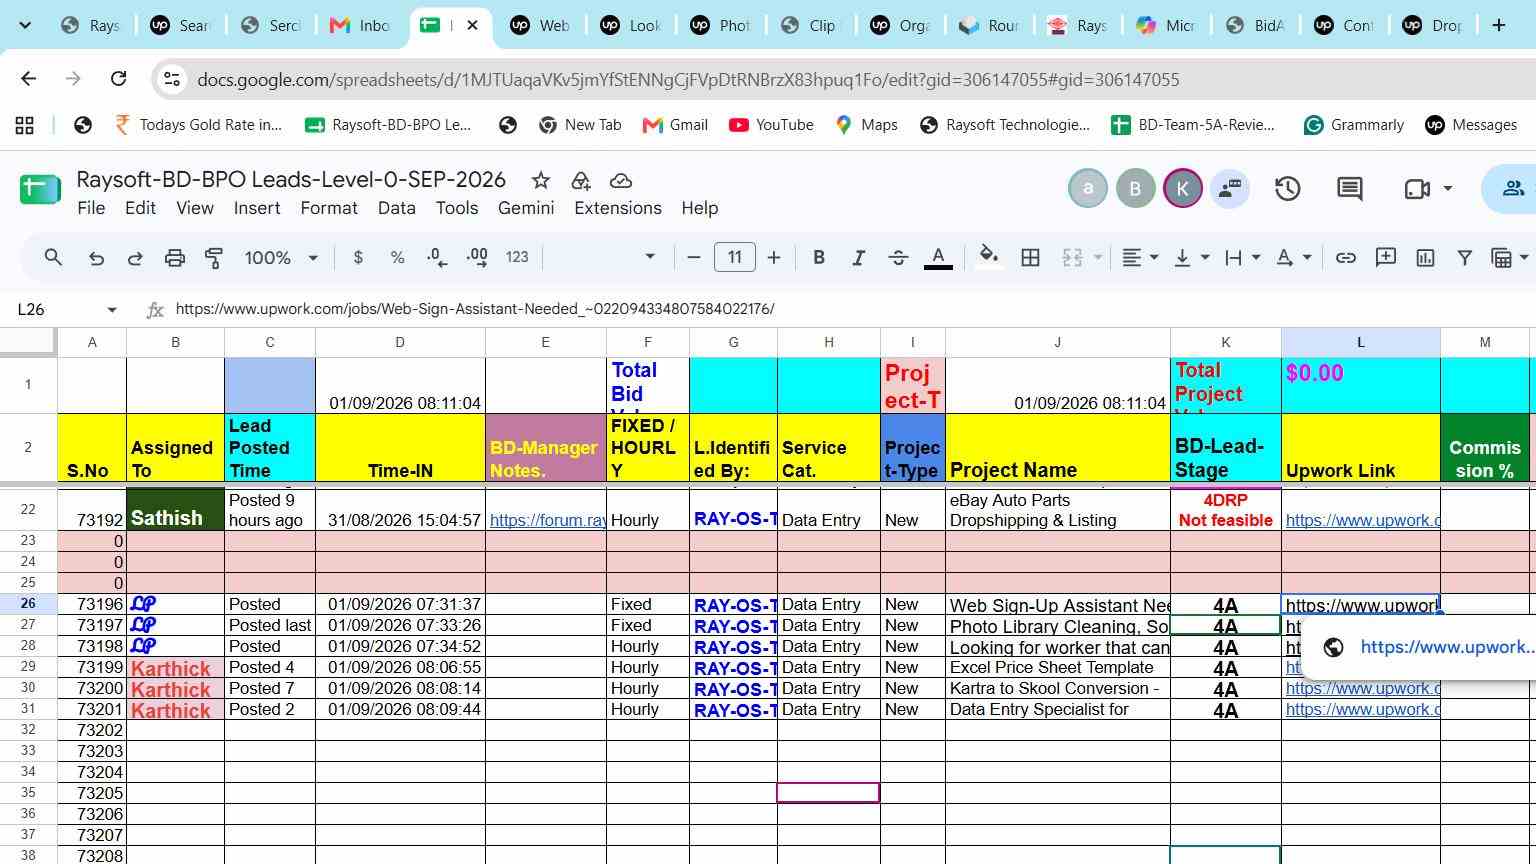The height and width of the screenshot is (864, 1536).
Task: Click the print icon in toolbar
Action: (175, 258)
